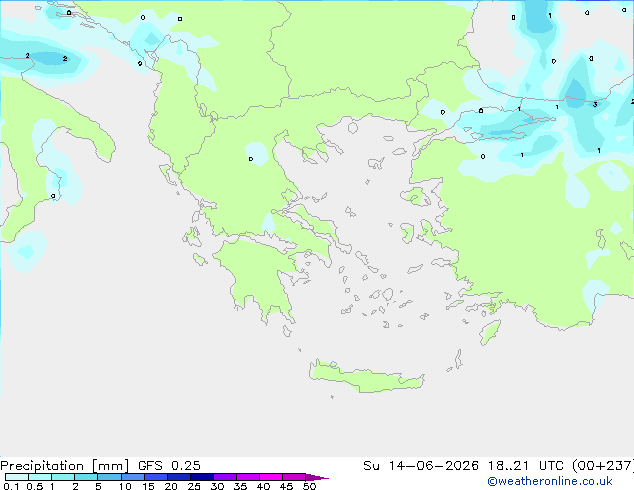634x490 pixels.
Task: Click the '30' legend scale label
Action: pos(217,486)
